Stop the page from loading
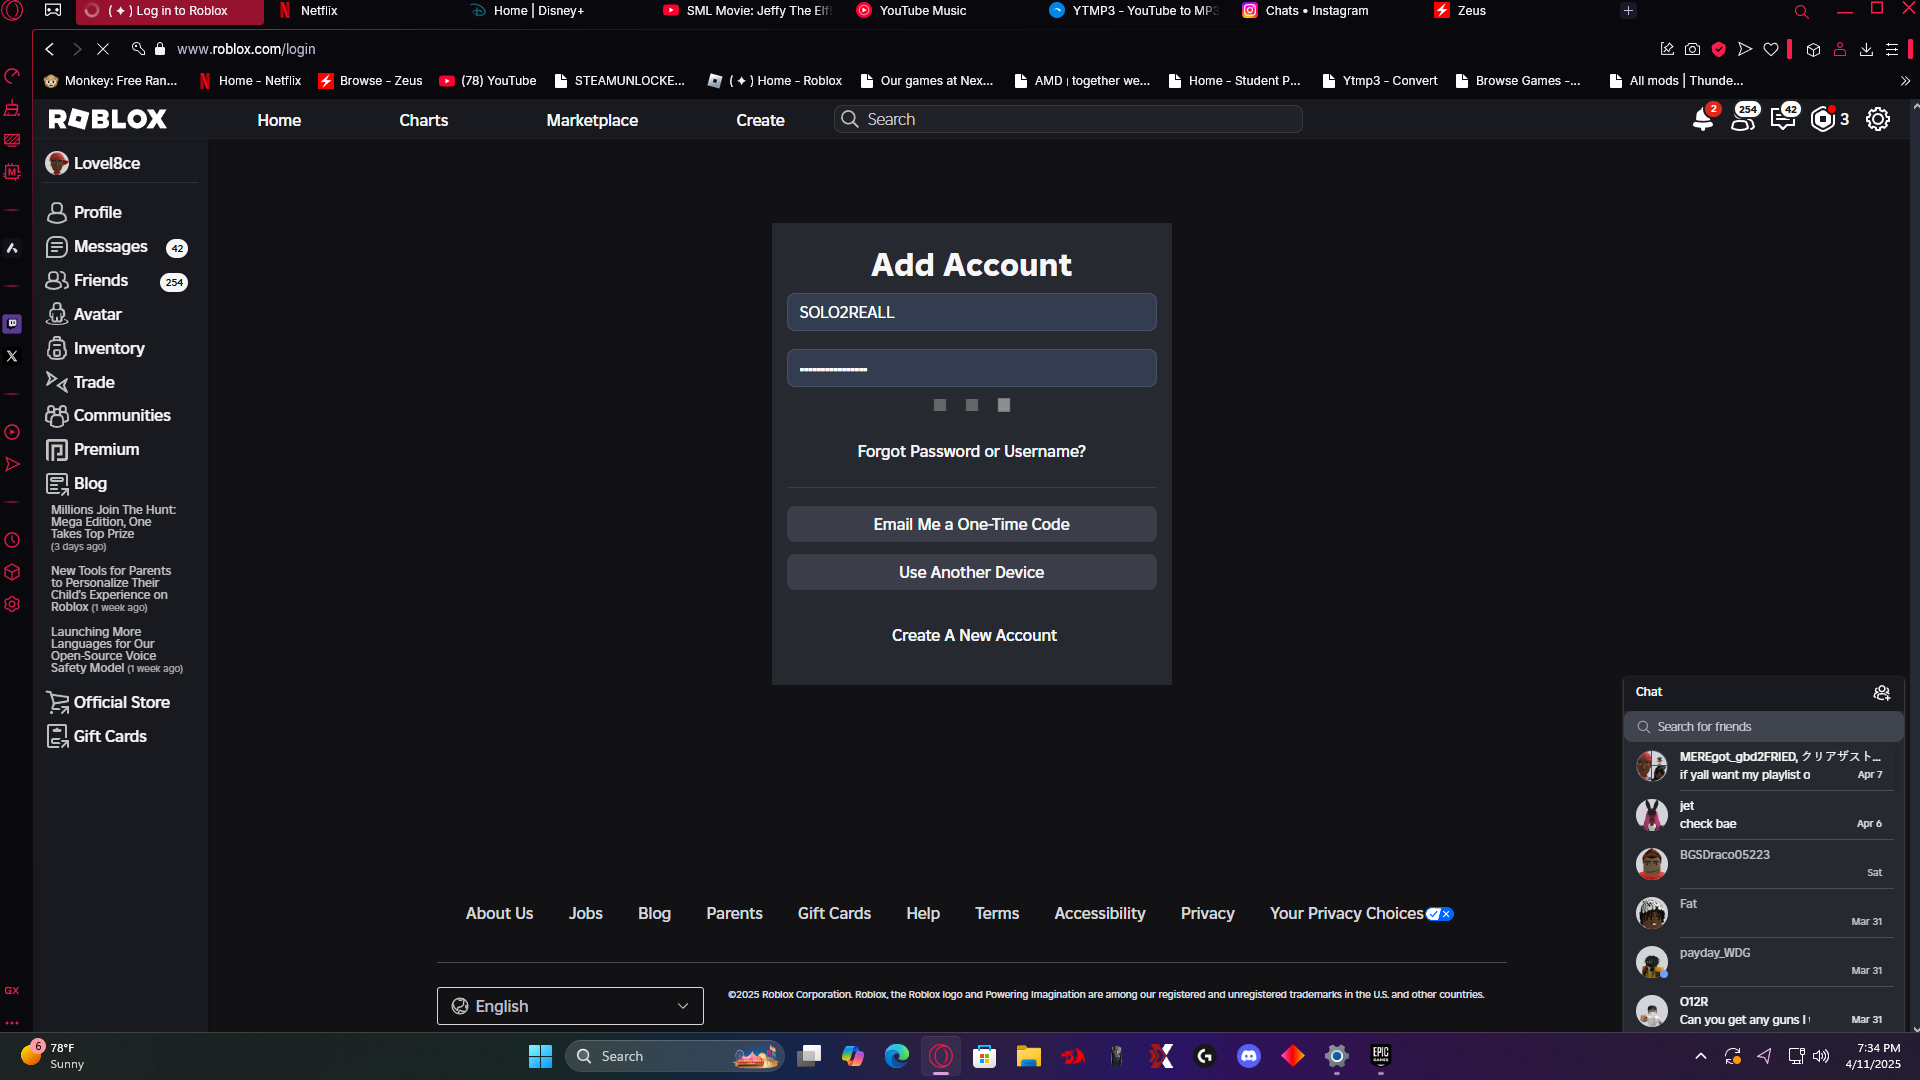The image size is (1920, 1080). tap(103, 49)
